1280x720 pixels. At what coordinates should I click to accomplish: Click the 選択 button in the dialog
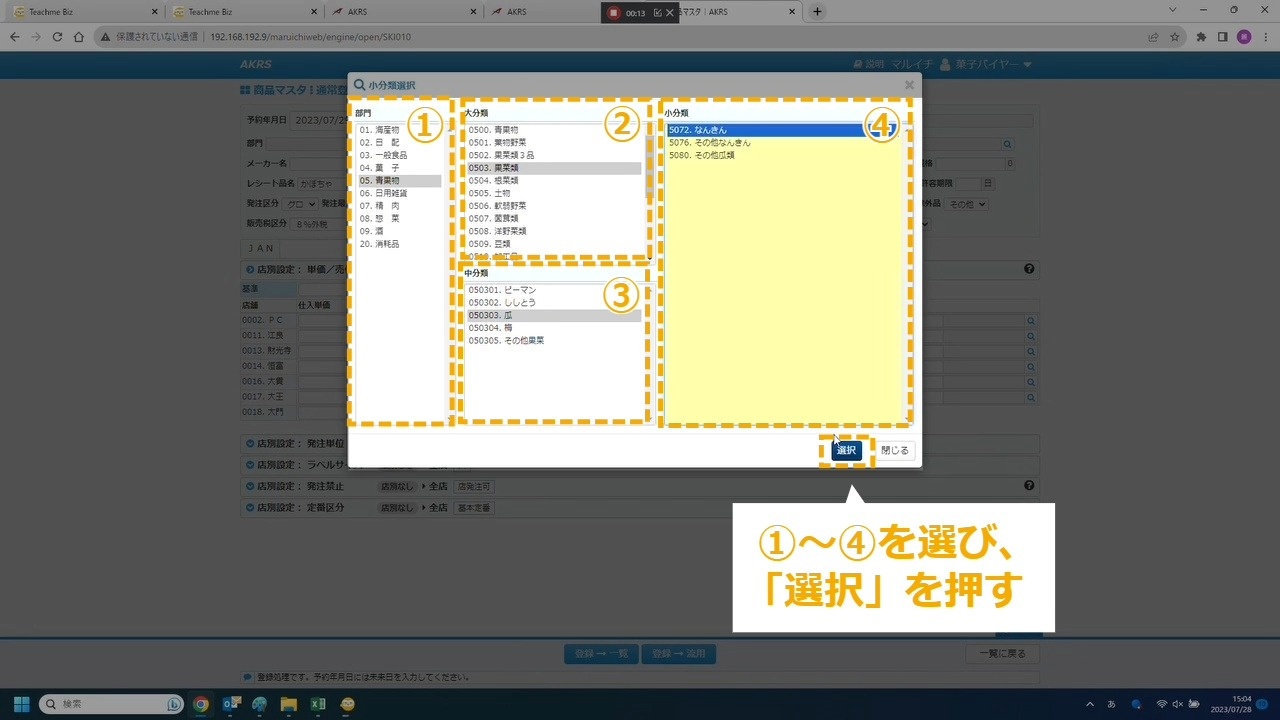(846, 451)
